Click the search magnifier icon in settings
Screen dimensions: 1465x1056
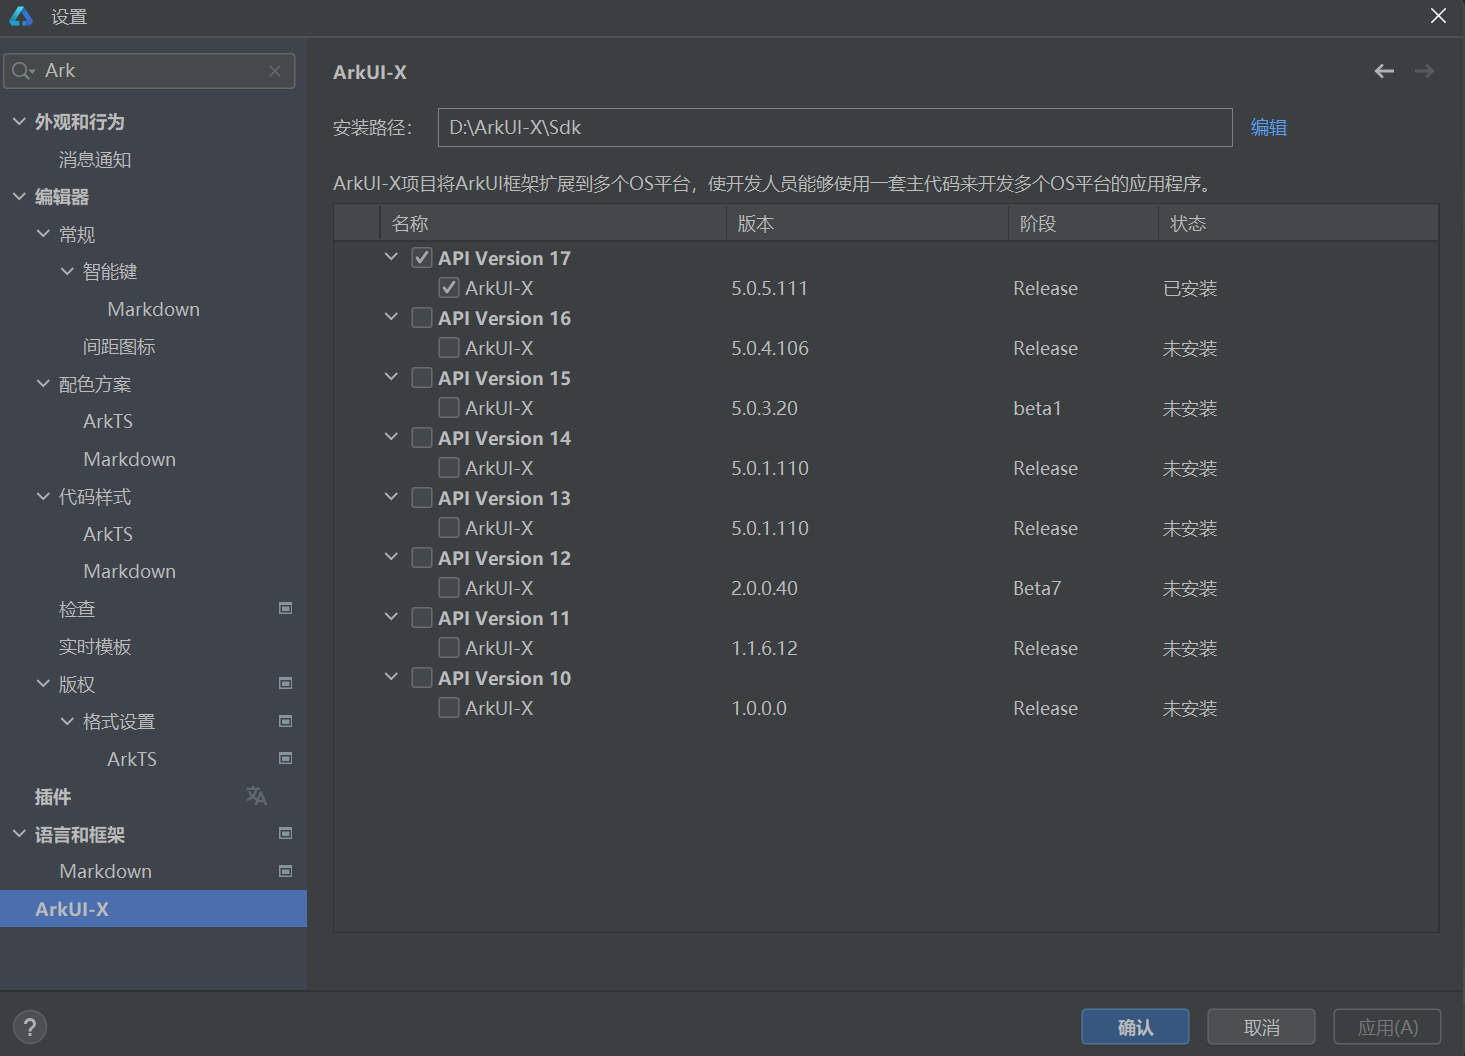click(x=23, y=71)
